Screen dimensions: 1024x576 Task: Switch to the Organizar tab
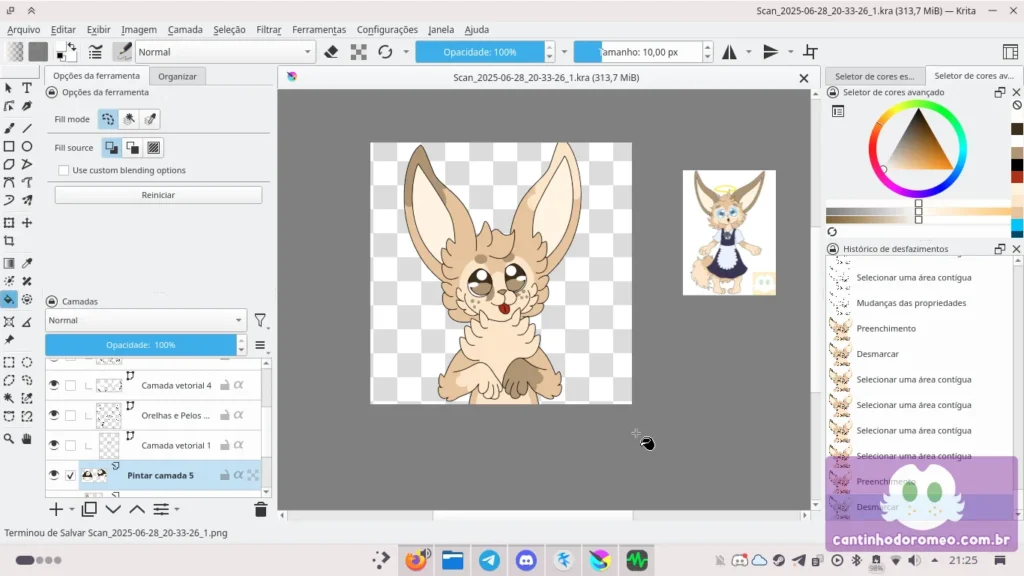(177, 76)
